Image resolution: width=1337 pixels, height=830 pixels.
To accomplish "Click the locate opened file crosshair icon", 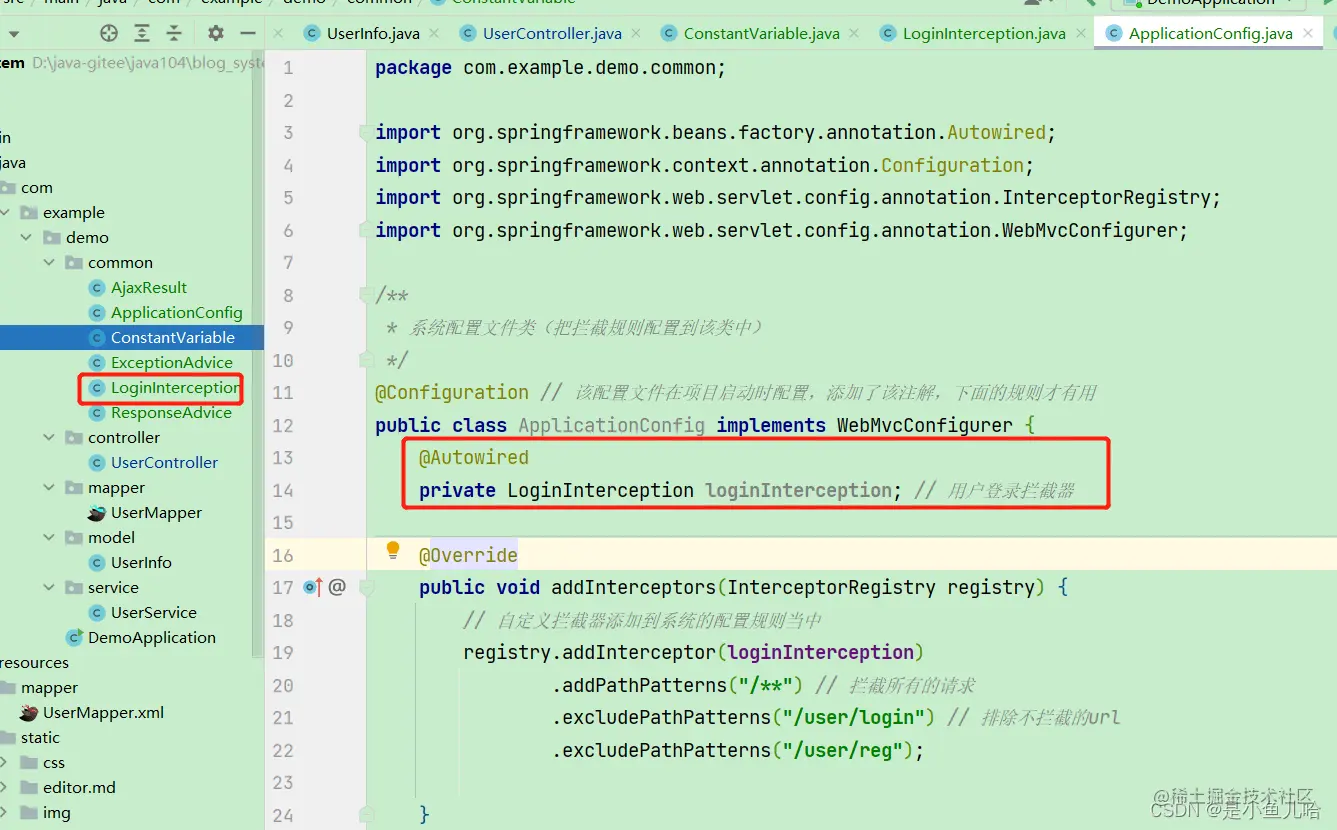I will click(109, 33).
